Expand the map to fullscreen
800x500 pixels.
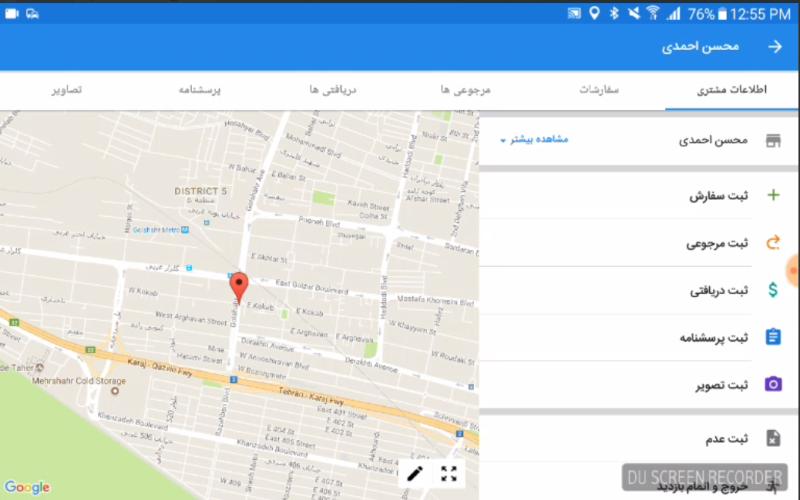coord(449,474)
